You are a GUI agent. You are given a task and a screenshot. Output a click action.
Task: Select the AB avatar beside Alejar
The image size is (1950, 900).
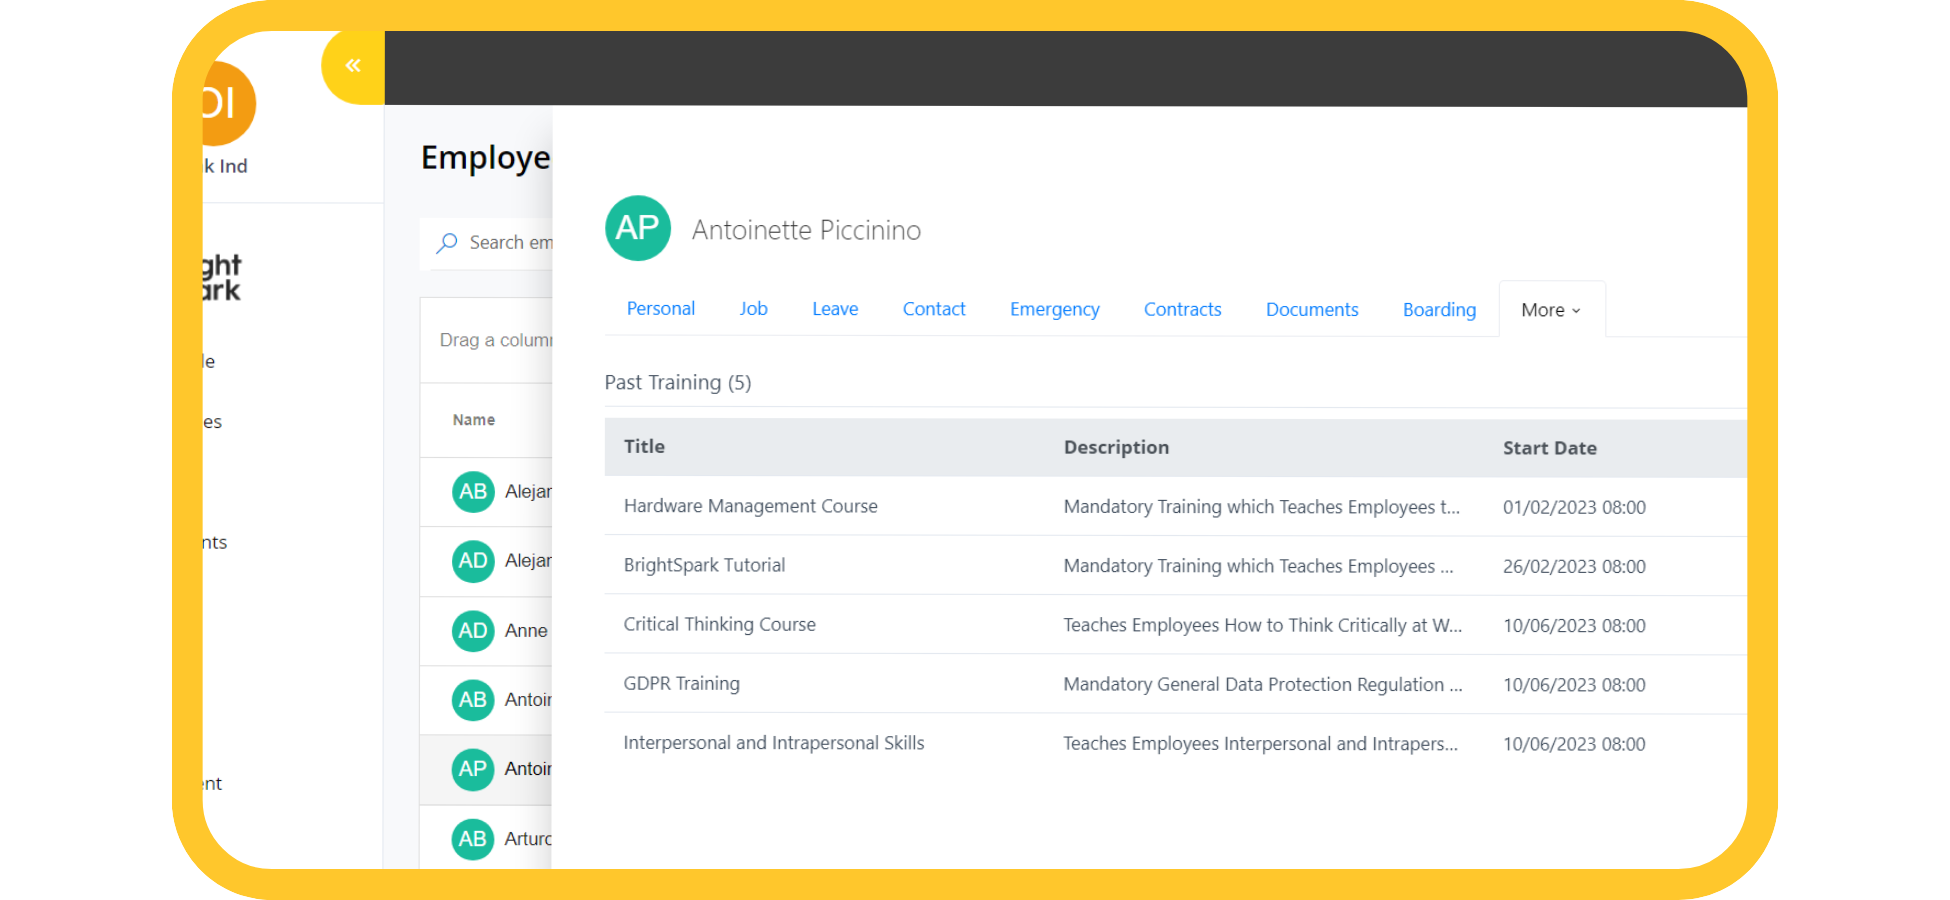click(473, 492)
